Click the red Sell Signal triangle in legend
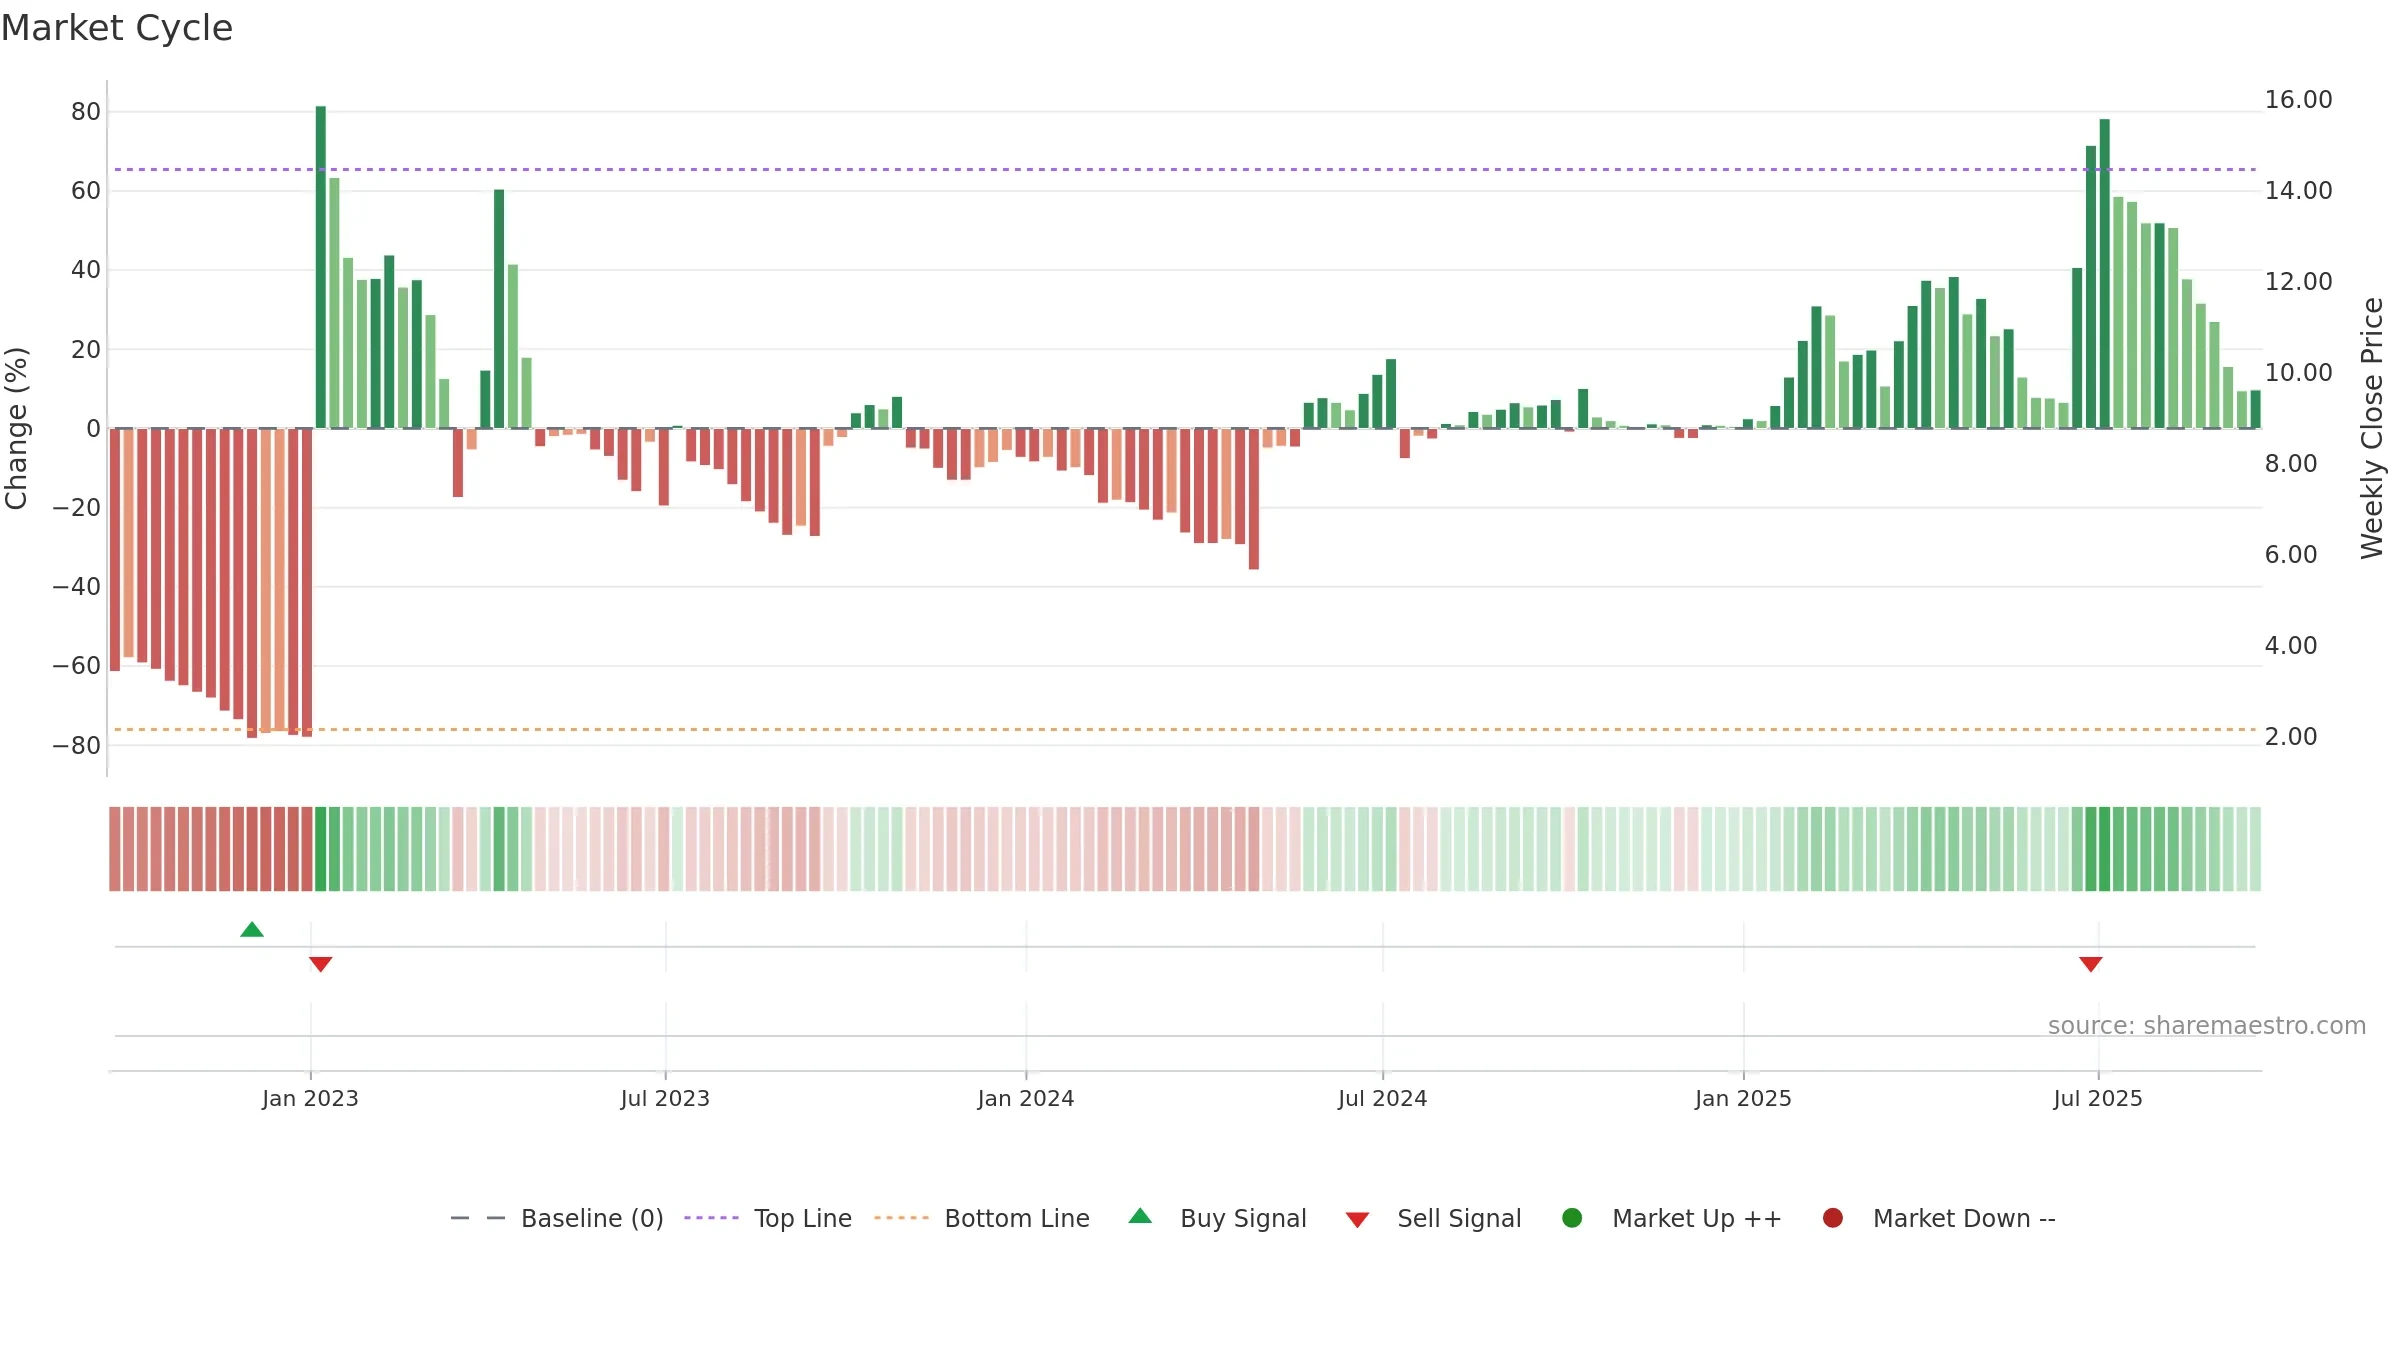This screenshot has width=2400, height=1350. [x=1357, y=1220]
